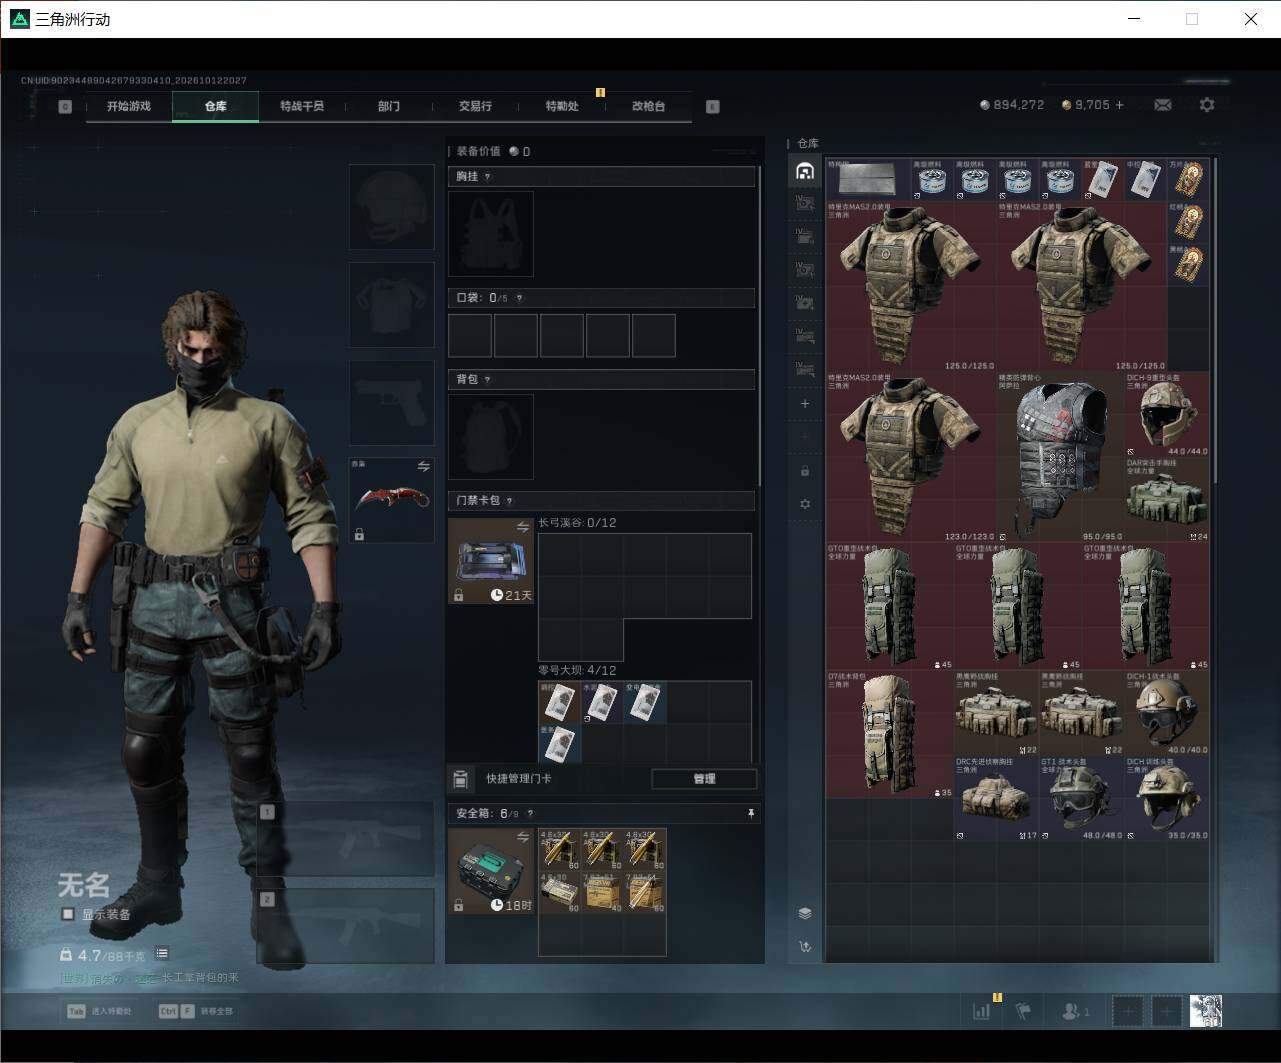
Task: Click the player avatar thumbnail
Action: 1206,1011
